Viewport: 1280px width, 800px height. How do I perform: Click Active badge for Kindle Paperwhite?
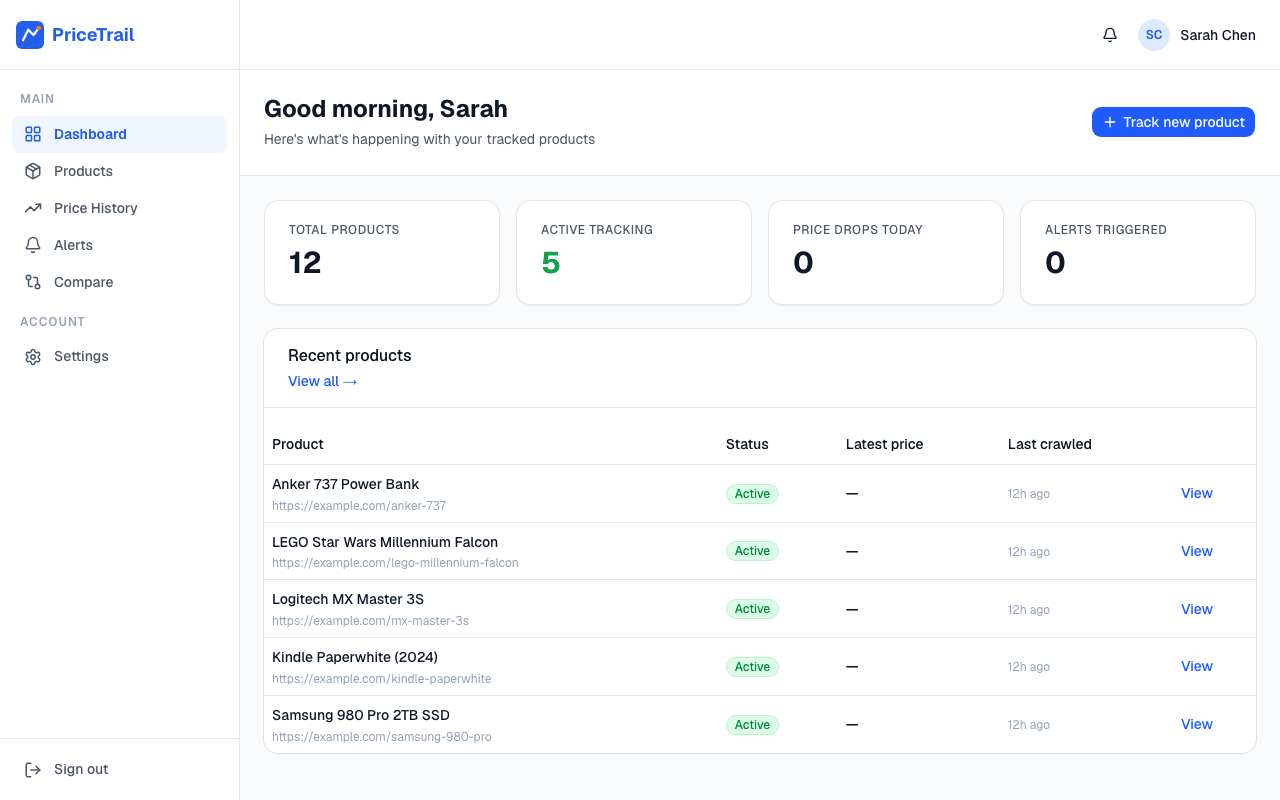pyautogui.click(x=752, y=667)
